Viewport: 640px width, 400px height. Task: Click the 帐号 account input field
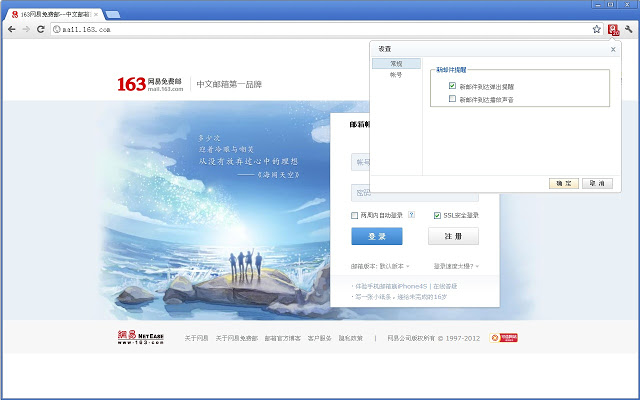pyautogui.click(x=360, y=162)
